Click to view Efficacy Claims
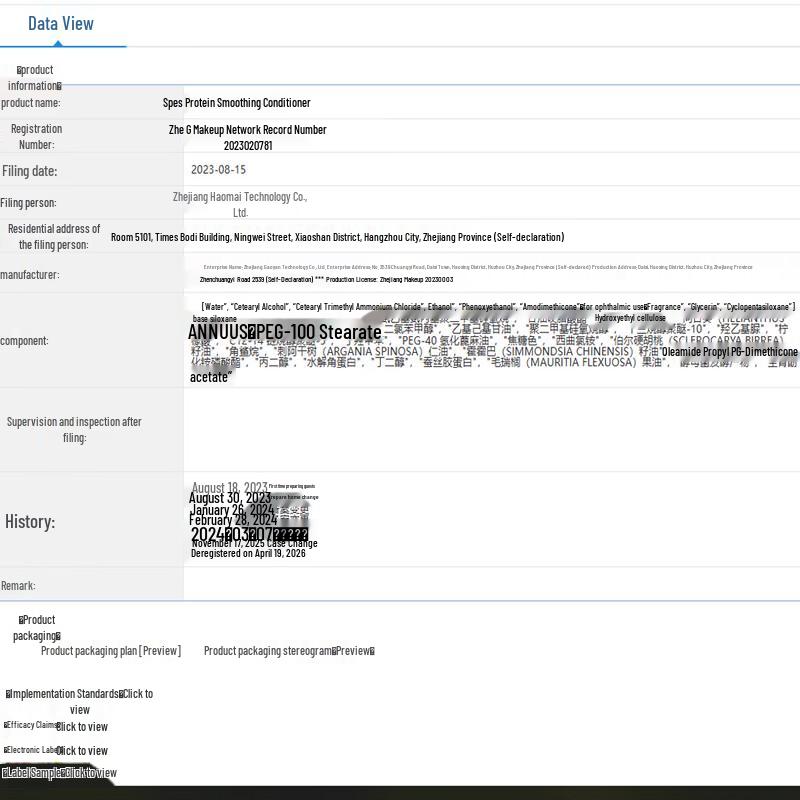The image size is (800, 800). coord(82,727)
